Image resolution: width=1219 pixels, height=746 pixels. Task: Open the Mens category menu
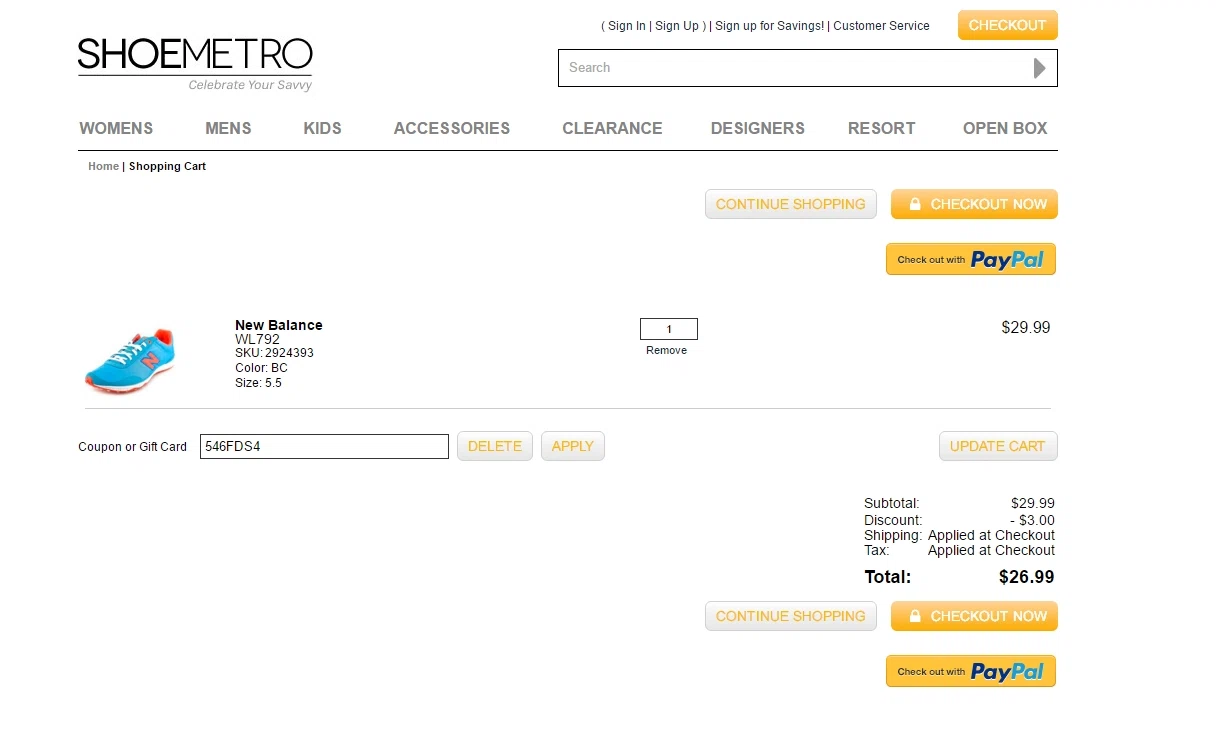228,128
